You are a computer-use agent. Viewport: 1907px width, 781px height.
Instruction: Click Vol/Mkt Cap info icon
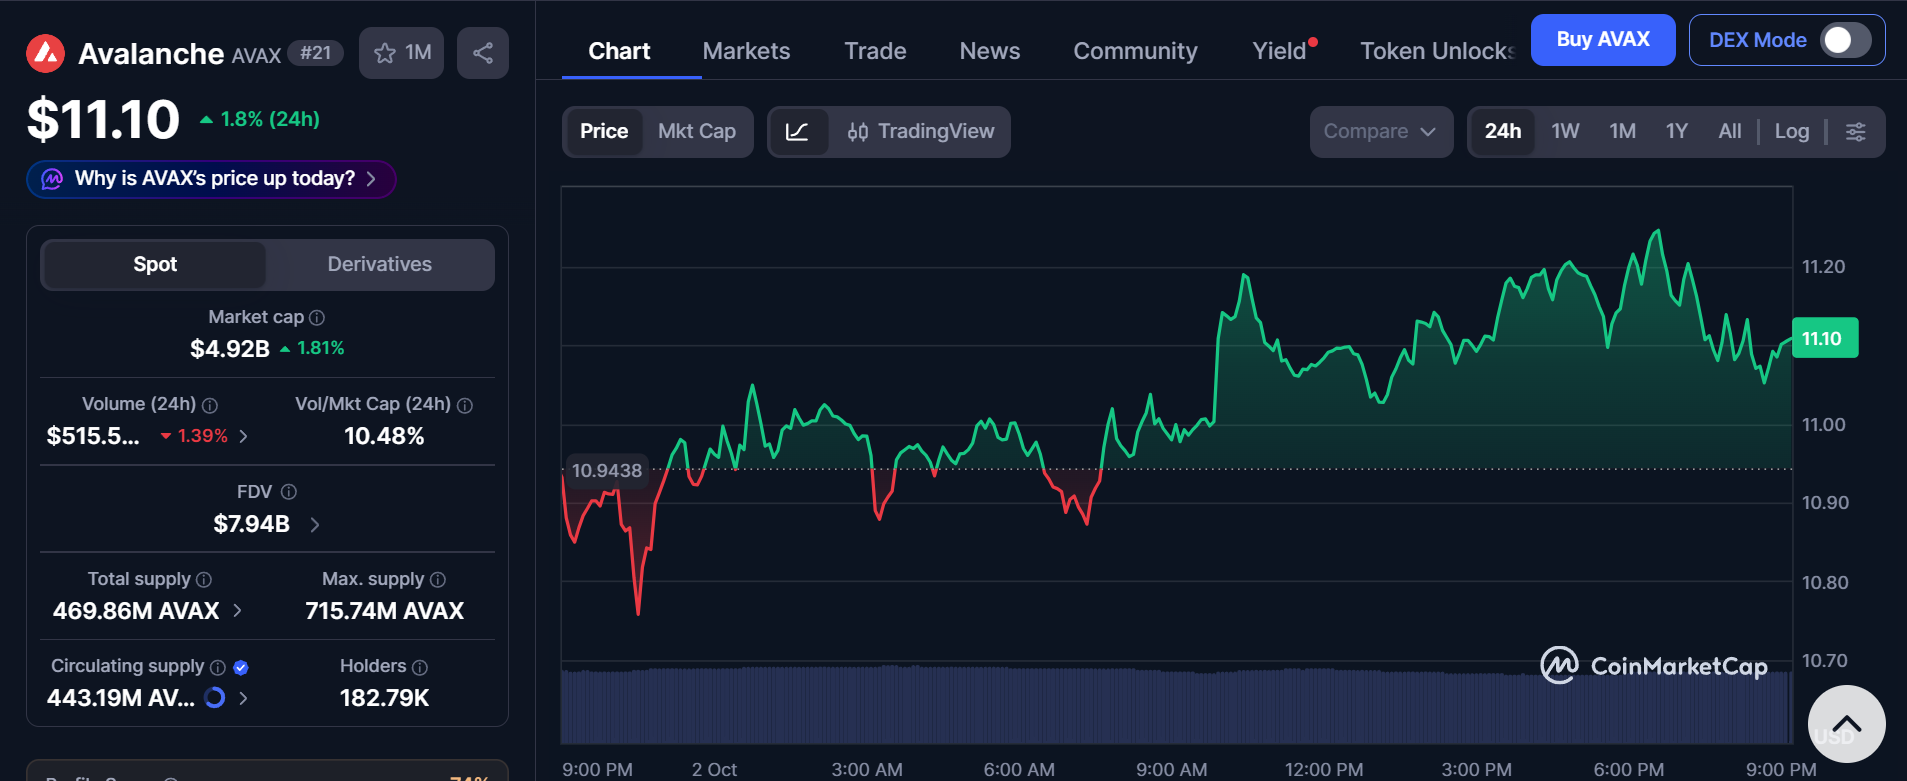(x=465, y=405)
